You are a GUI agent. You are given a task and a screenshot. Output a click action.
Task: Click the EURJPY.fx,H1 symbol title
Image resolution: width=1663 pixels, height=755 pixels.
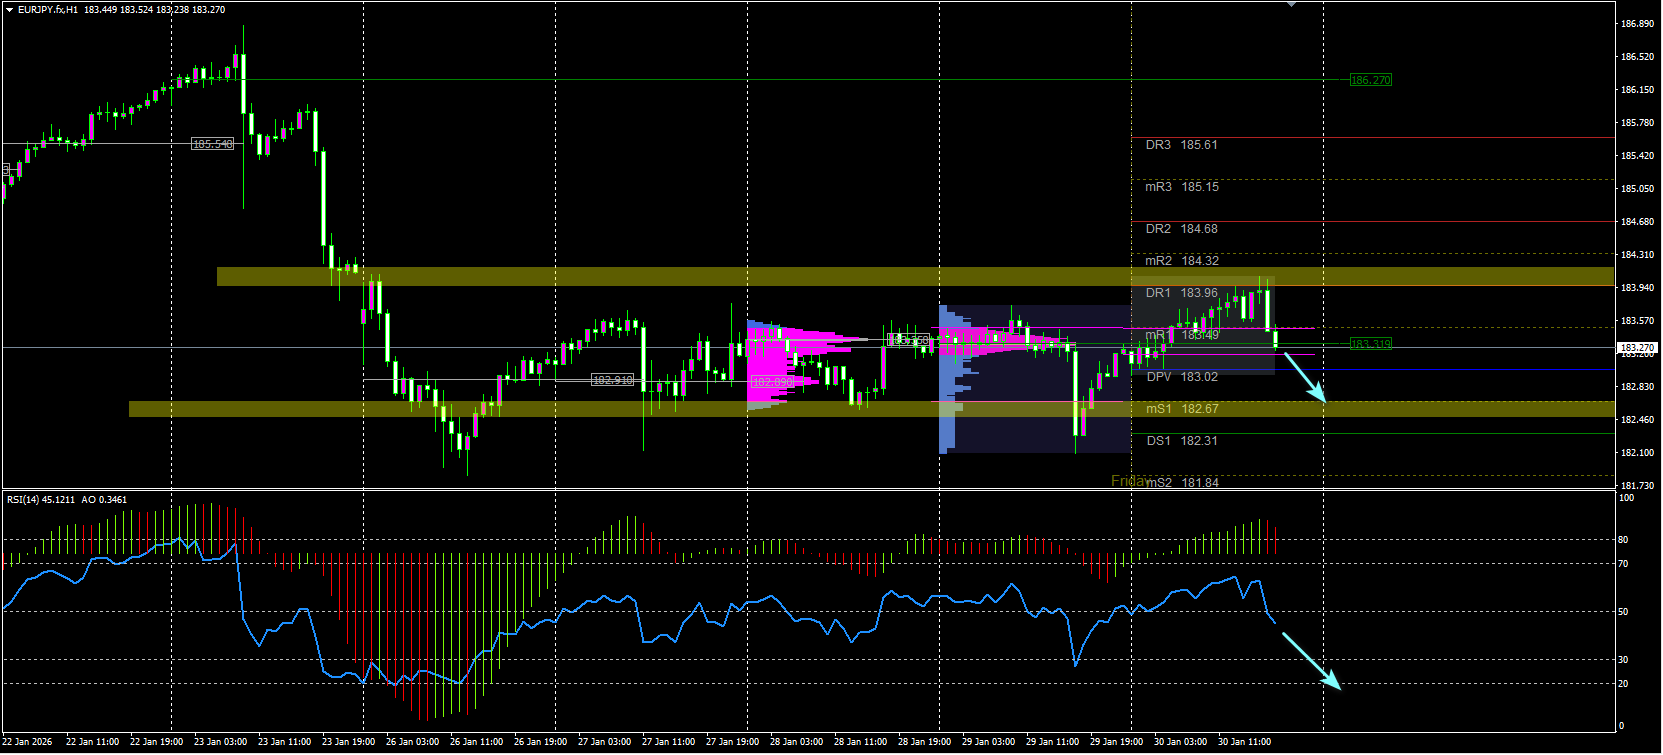click(48, 10)
